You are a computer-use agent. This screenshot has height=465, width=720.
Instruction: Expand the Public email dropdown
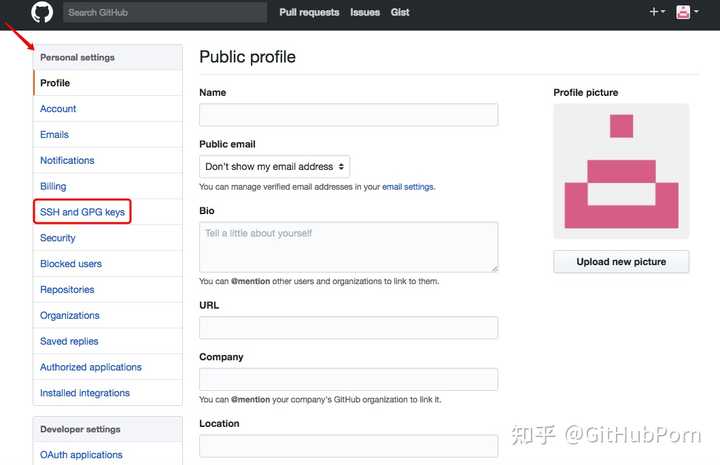[x=274, y=167]
